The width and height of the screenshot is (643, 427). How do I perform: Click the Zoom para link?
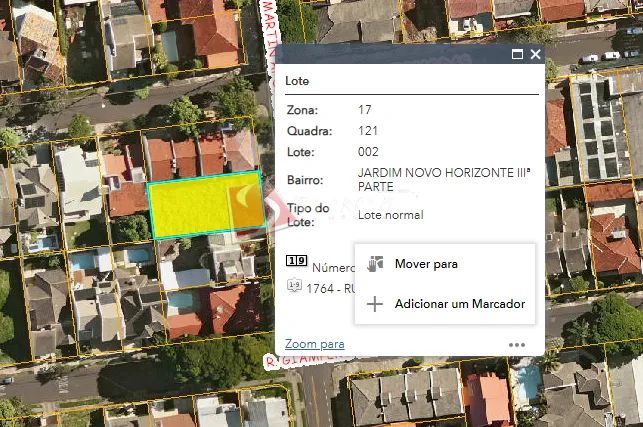point(315,344)
